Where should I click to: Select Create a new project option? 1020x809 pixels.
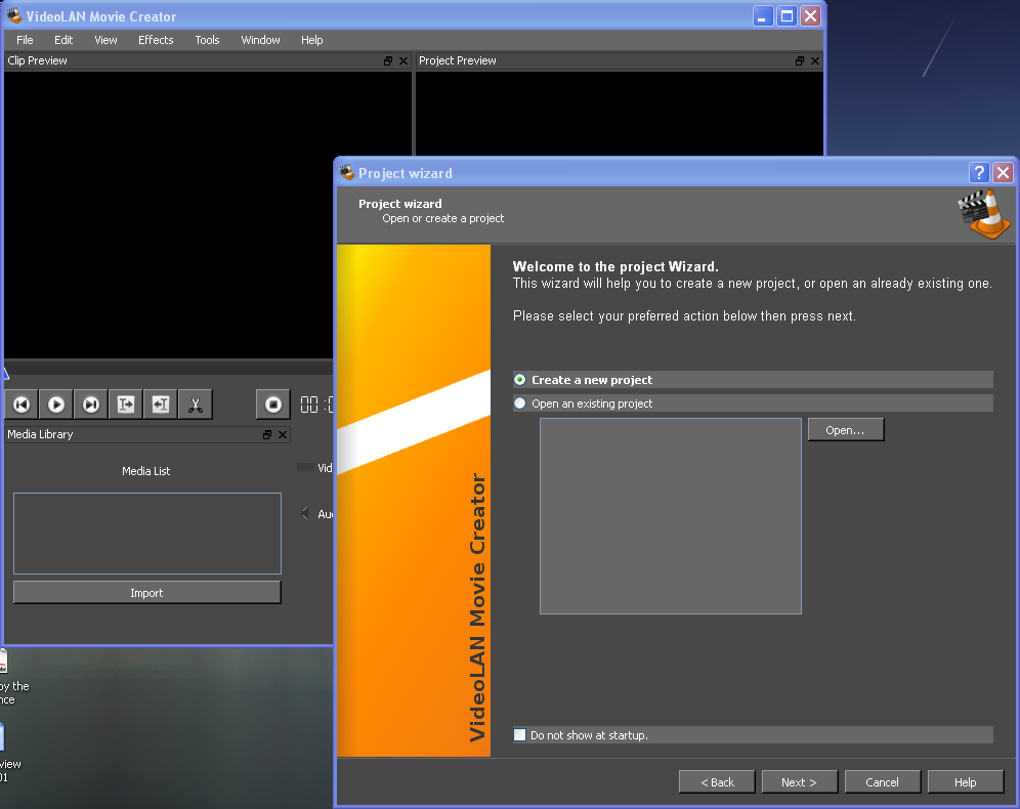[x=753, y=380]
